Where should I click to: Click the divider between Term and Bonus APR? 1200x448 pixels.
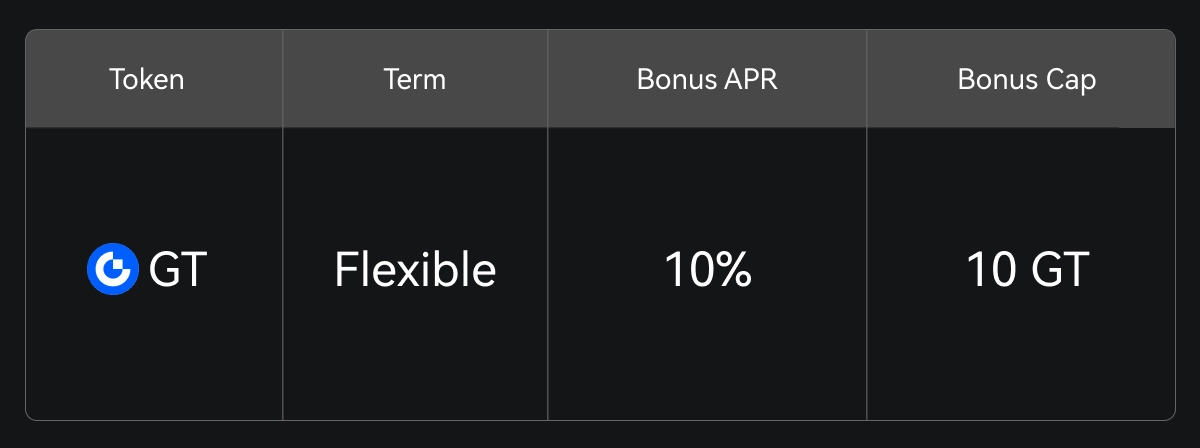pyautogui.click(x=548, y=270)
